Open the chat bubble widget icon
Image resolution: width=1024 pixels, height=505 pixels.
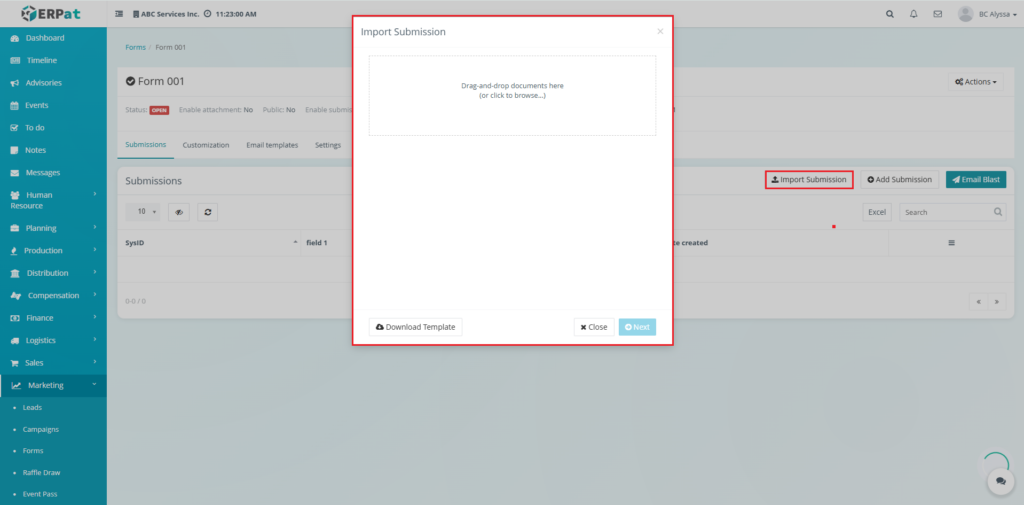(x=999, y=481)
